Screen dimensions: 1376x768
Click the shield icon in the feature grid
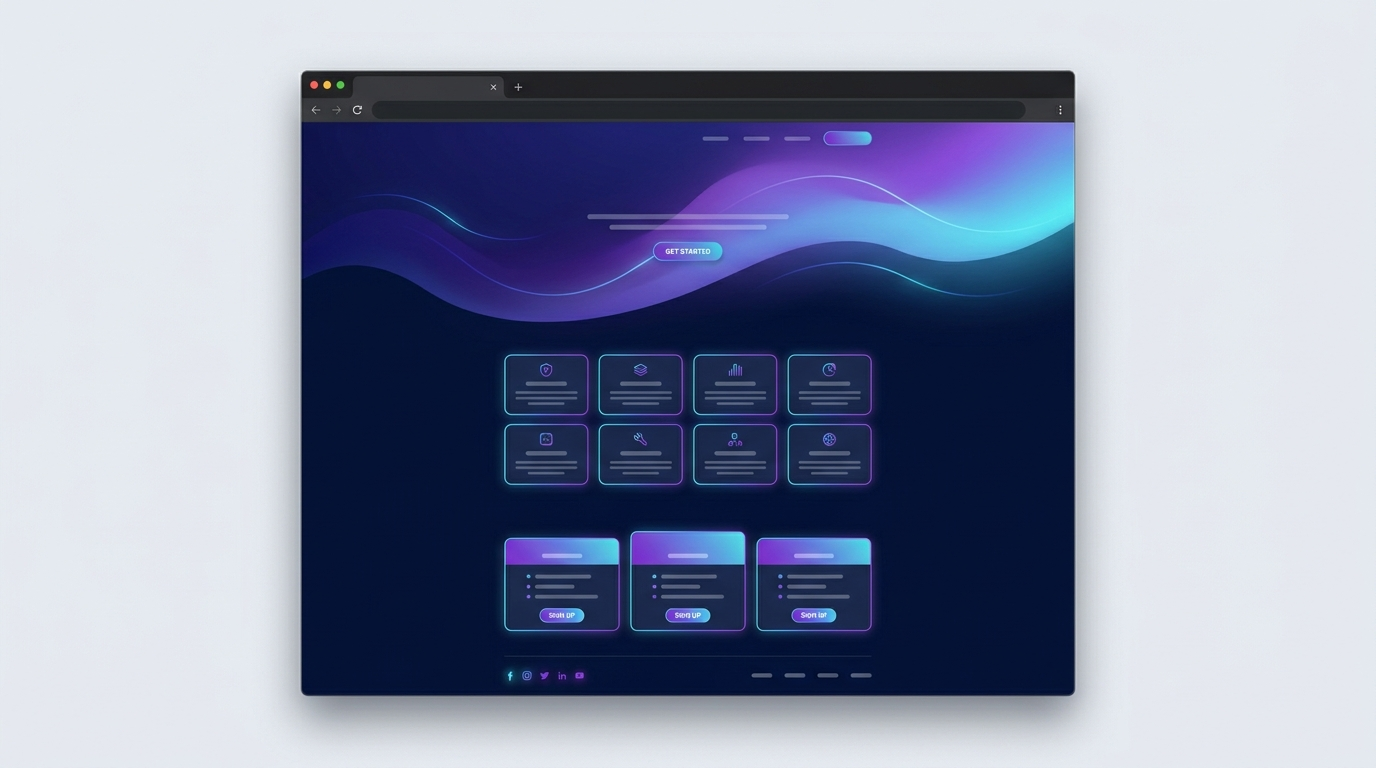click(x=546, y=370)
